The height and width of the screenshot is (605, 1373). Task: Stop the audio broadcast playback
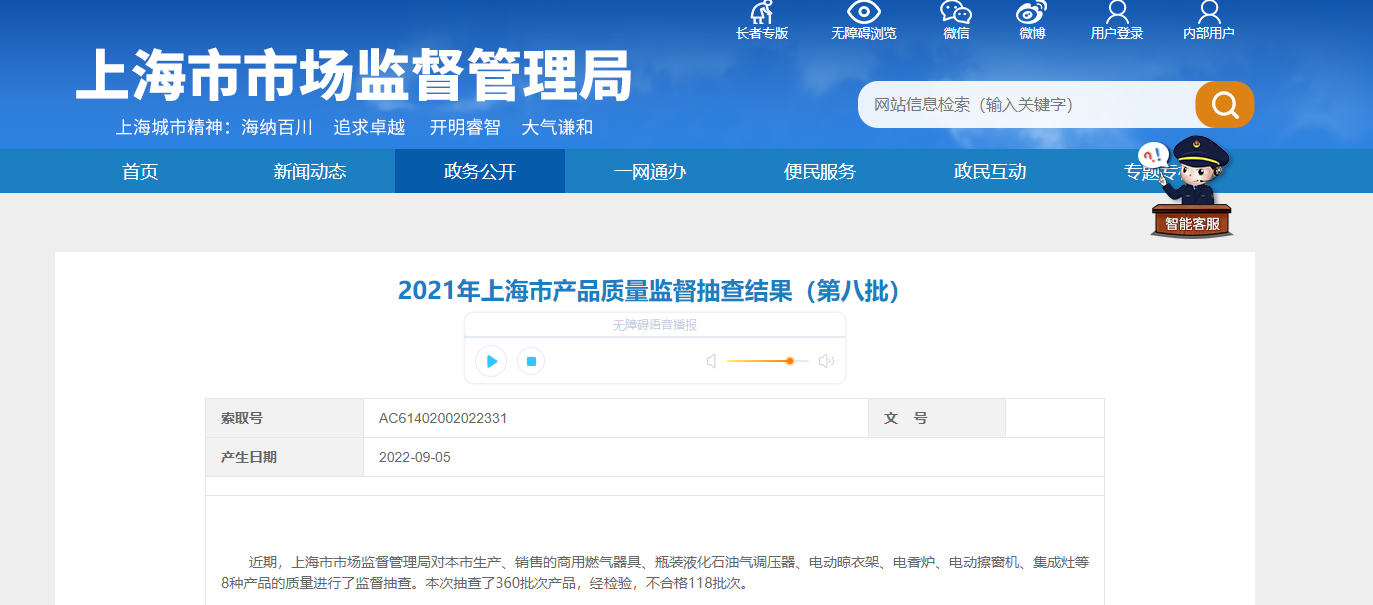coord(531,361)
